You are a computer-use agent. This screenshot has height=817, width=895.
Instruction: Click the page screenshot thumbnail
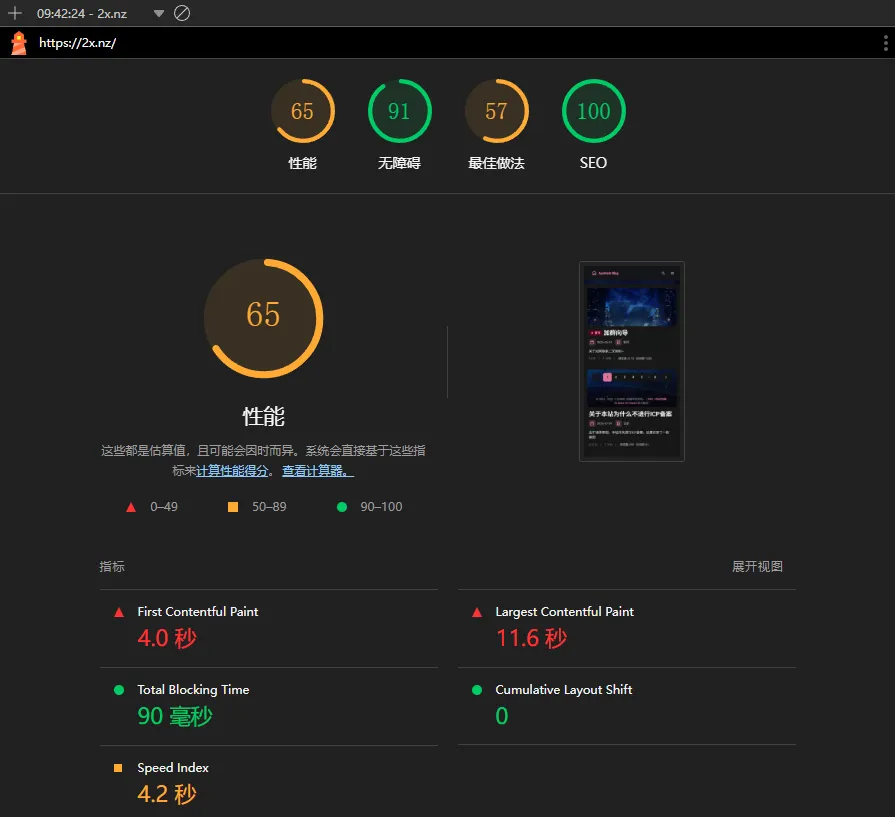click(x=631, y=361)
